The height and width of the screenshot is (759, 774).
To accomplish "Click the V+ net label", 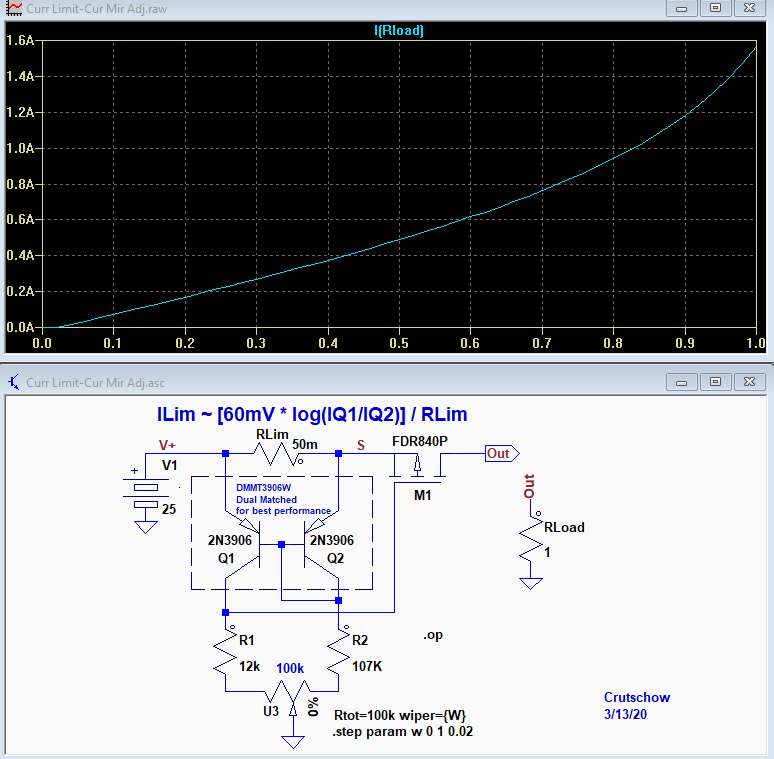I will click(x=167, y=445).
